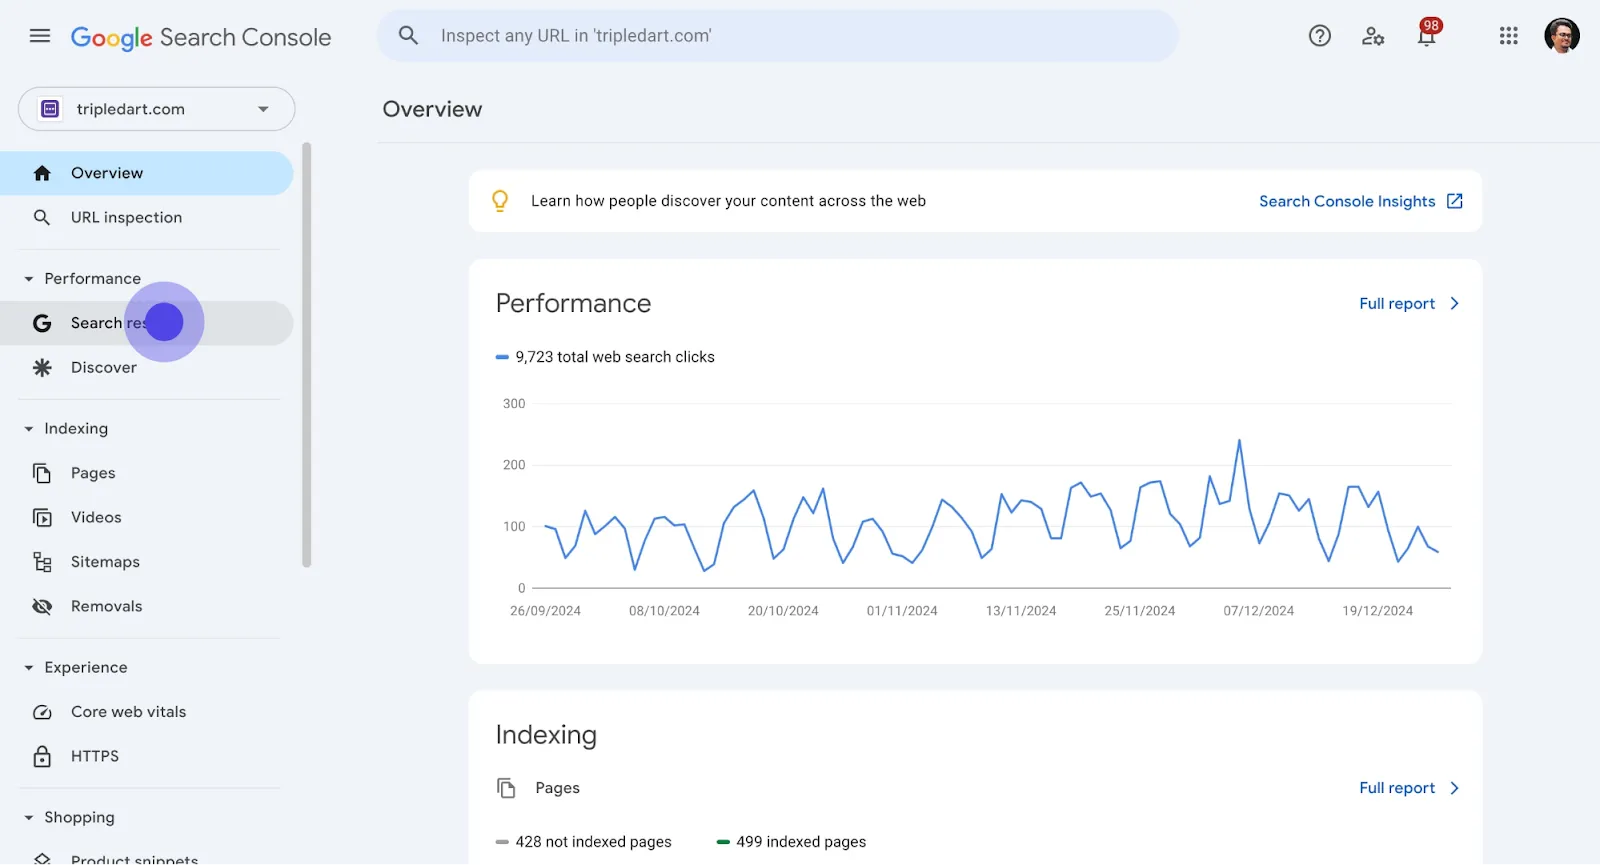The height and width of the screenshot is (865, 1600).
Task: Collapse the Experience sidebar section
Action: tap(29, 668)
